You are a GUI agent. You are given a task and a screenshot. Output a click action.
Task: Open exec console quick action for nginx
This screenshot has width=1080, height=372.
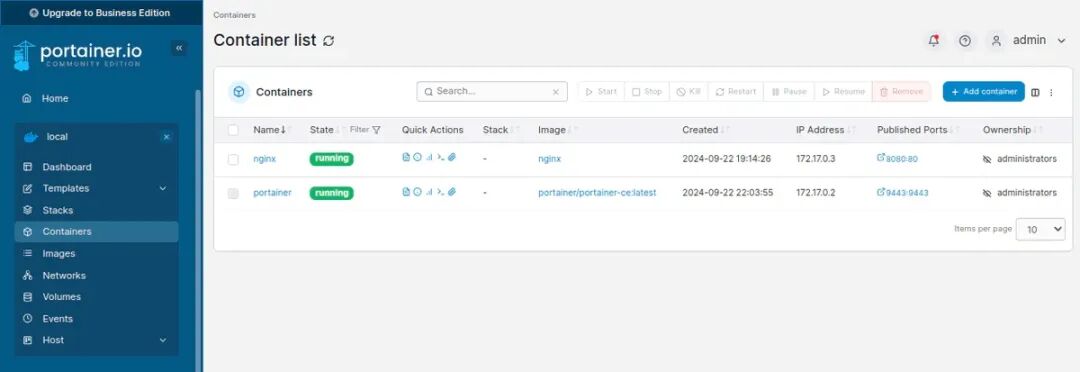click(440, 157)
